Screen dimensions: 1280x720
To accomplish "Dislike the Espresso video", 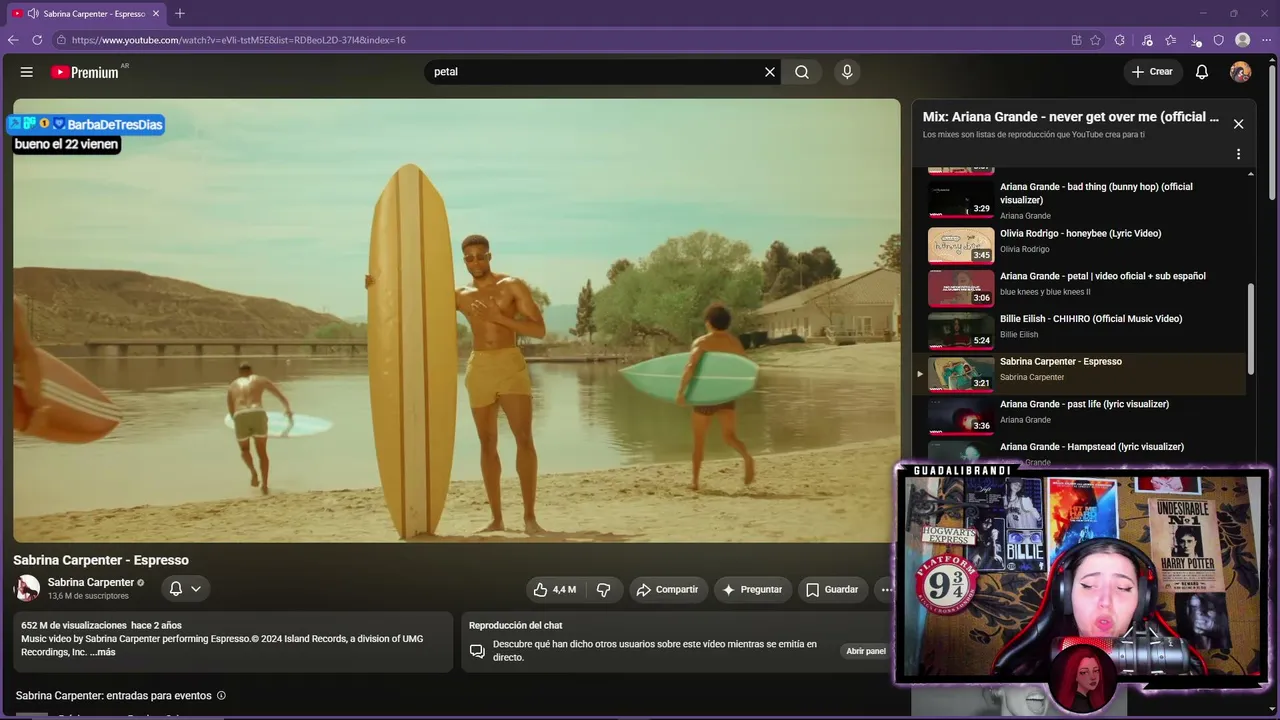I will point(603,590).
